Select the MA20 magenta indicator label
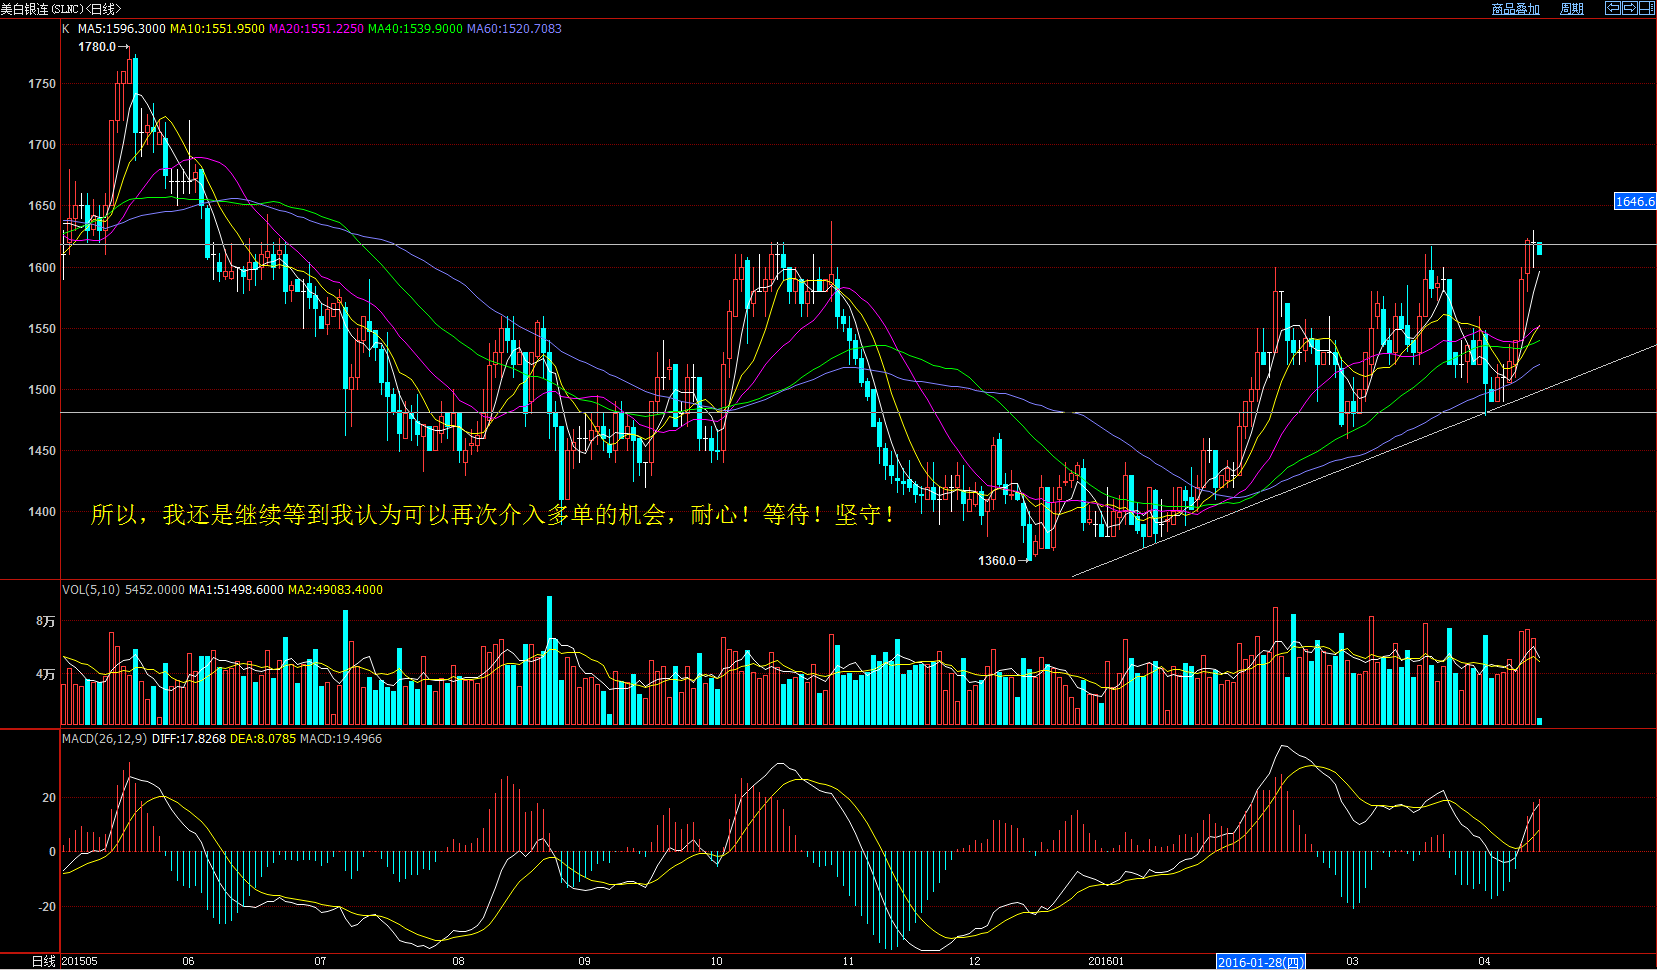The width and height of the screenshot is (1657, 970). (x=316, y=29)
